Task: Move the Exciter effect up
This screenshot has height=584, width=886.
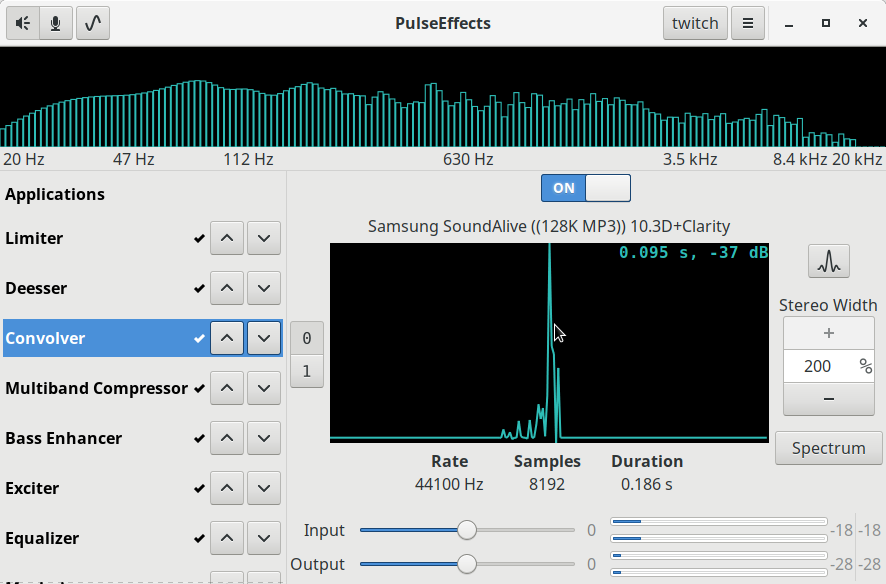Action: click(x=227, y=488)
